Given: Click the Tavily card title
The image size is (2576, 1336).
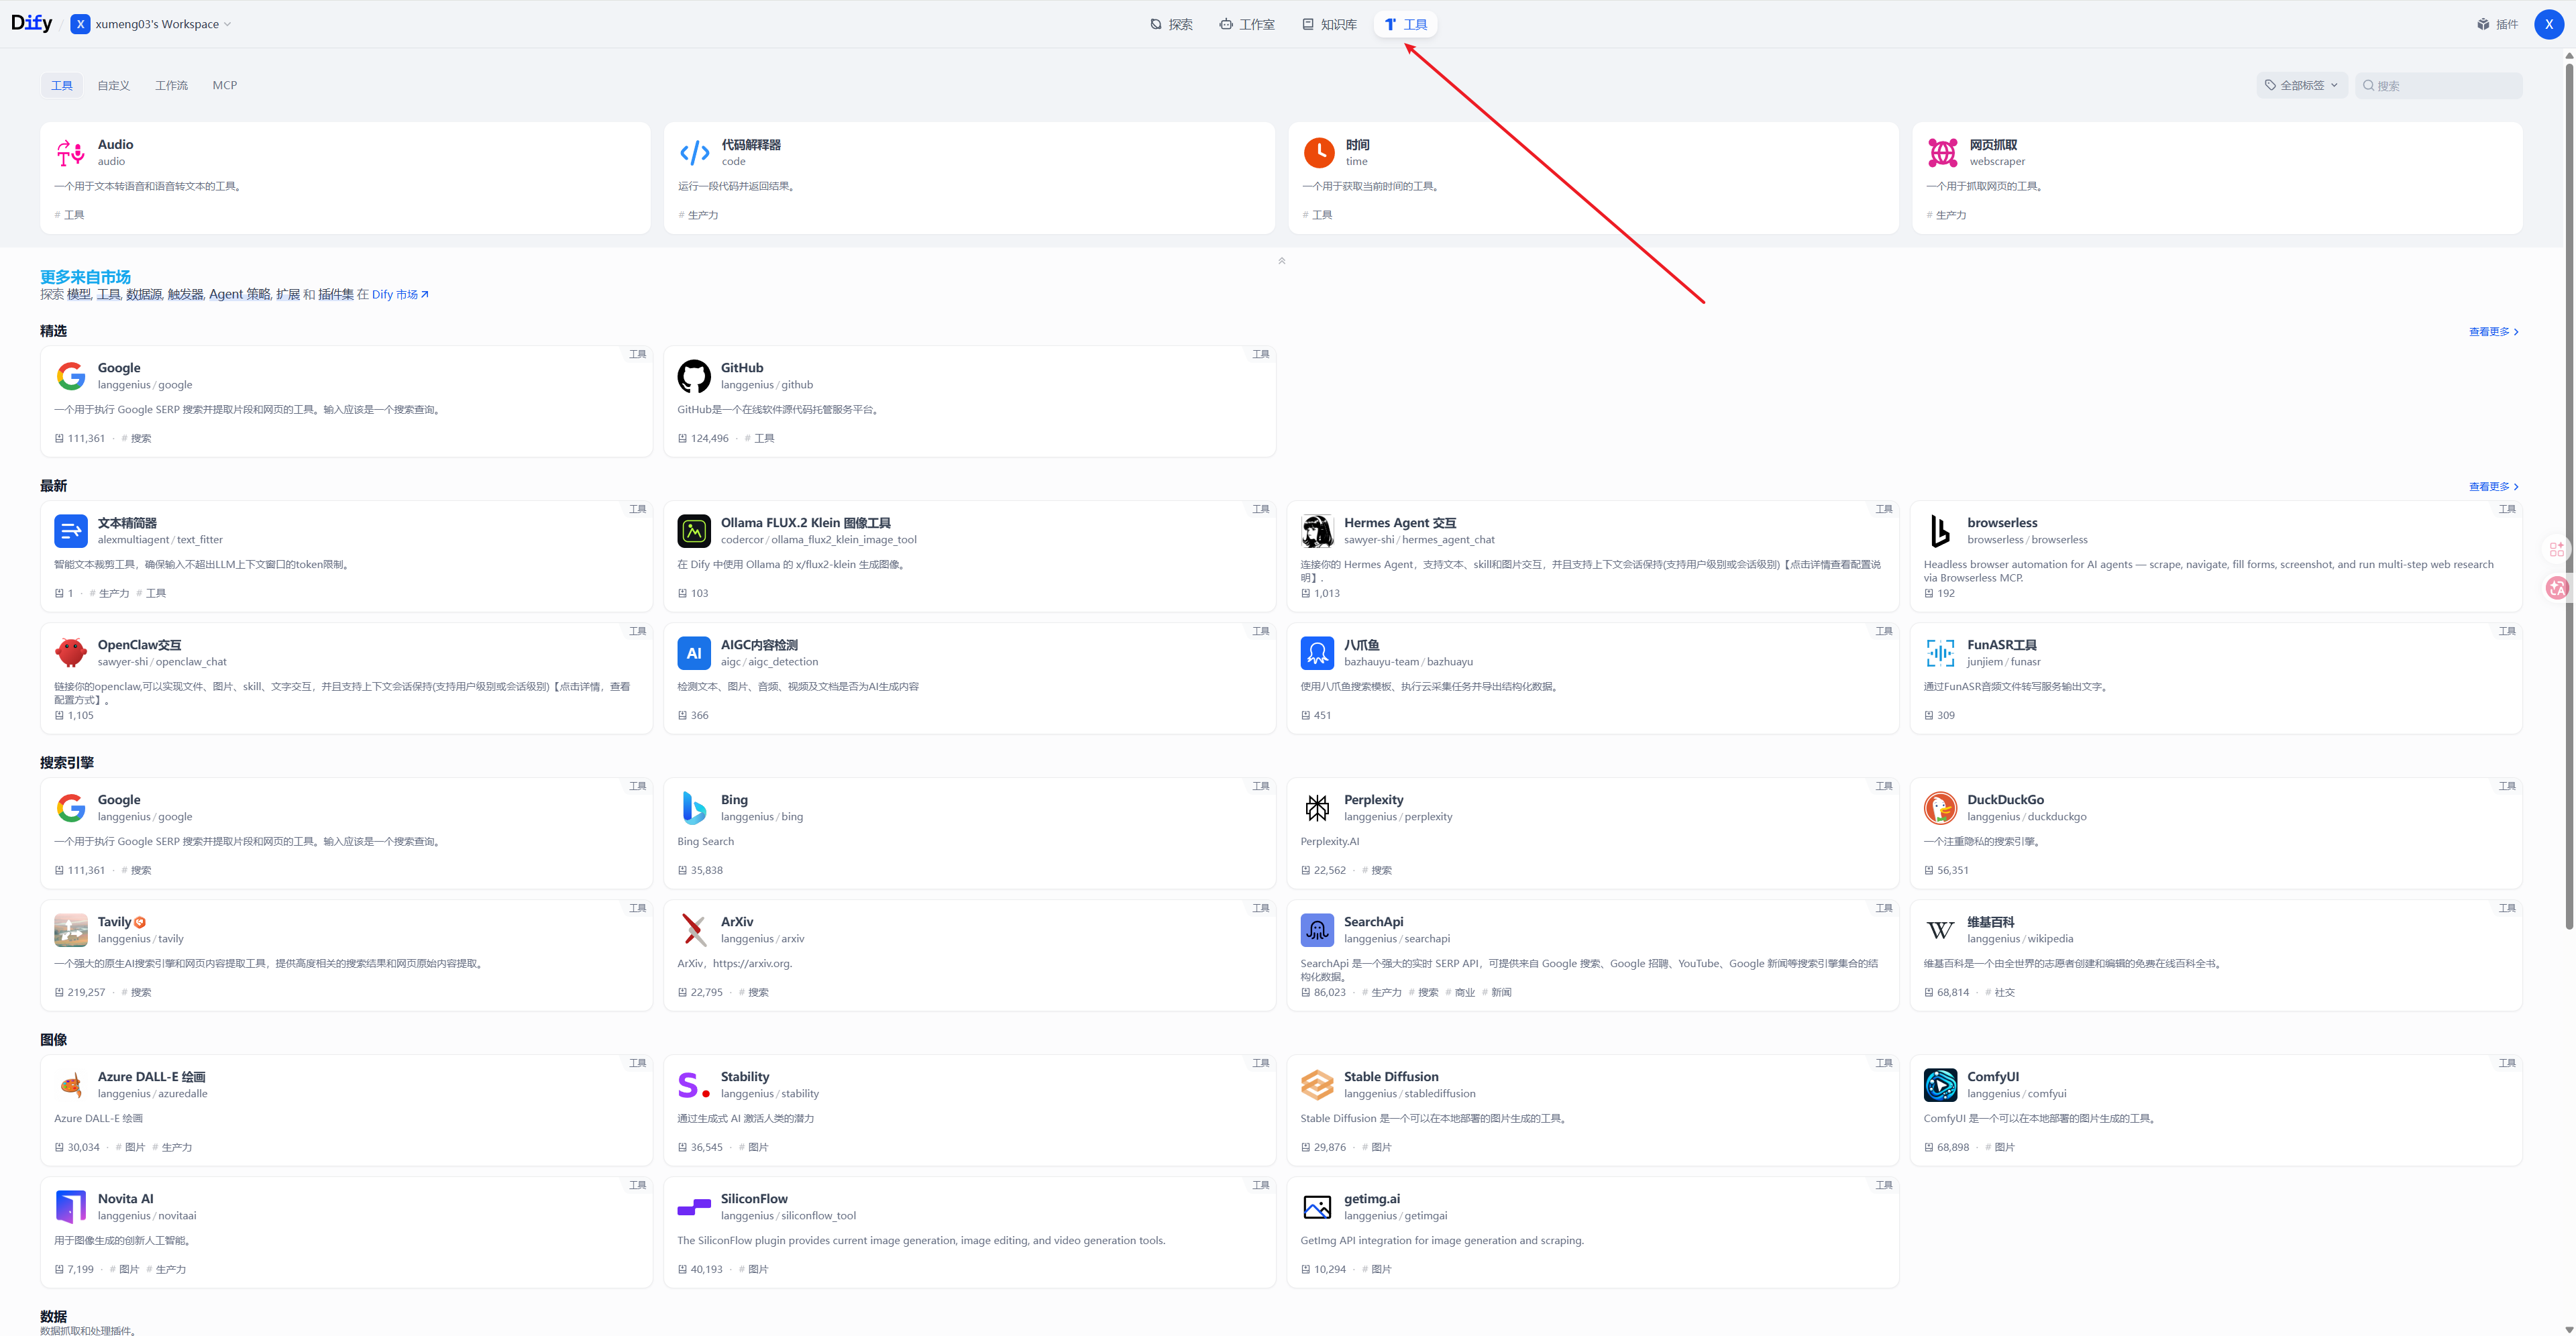Looking at the screenshot, I should [x=114, y=922].
